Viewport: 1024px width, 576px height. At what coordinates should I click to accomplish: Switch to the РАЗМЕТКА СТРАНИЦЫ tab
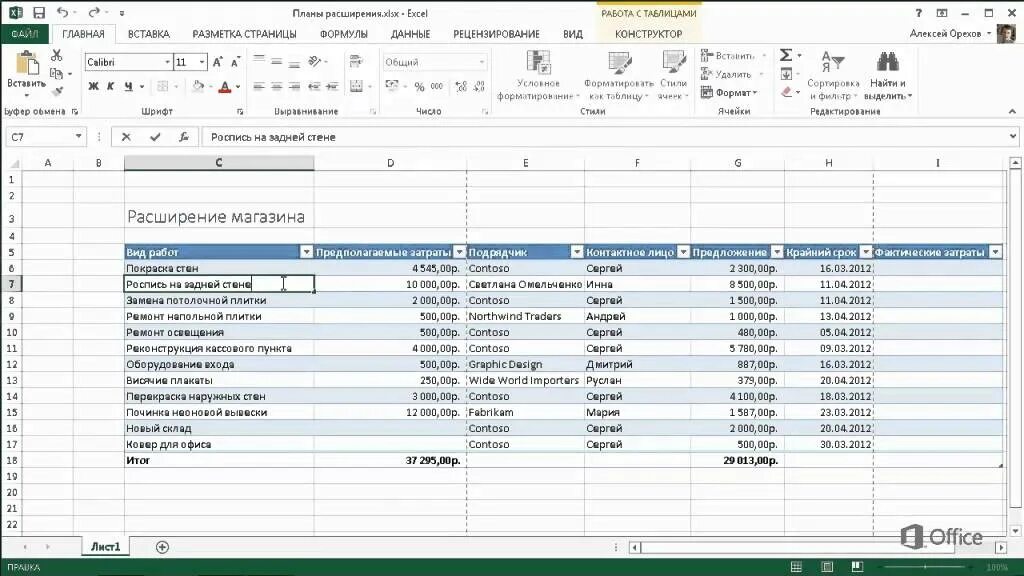(244, 34)
